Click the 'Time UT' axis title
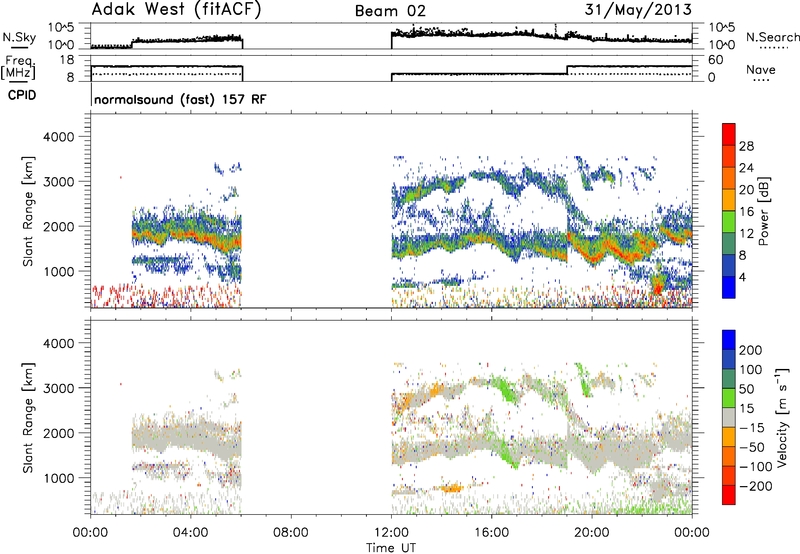The image size is (800, 554). click(391, 548)
